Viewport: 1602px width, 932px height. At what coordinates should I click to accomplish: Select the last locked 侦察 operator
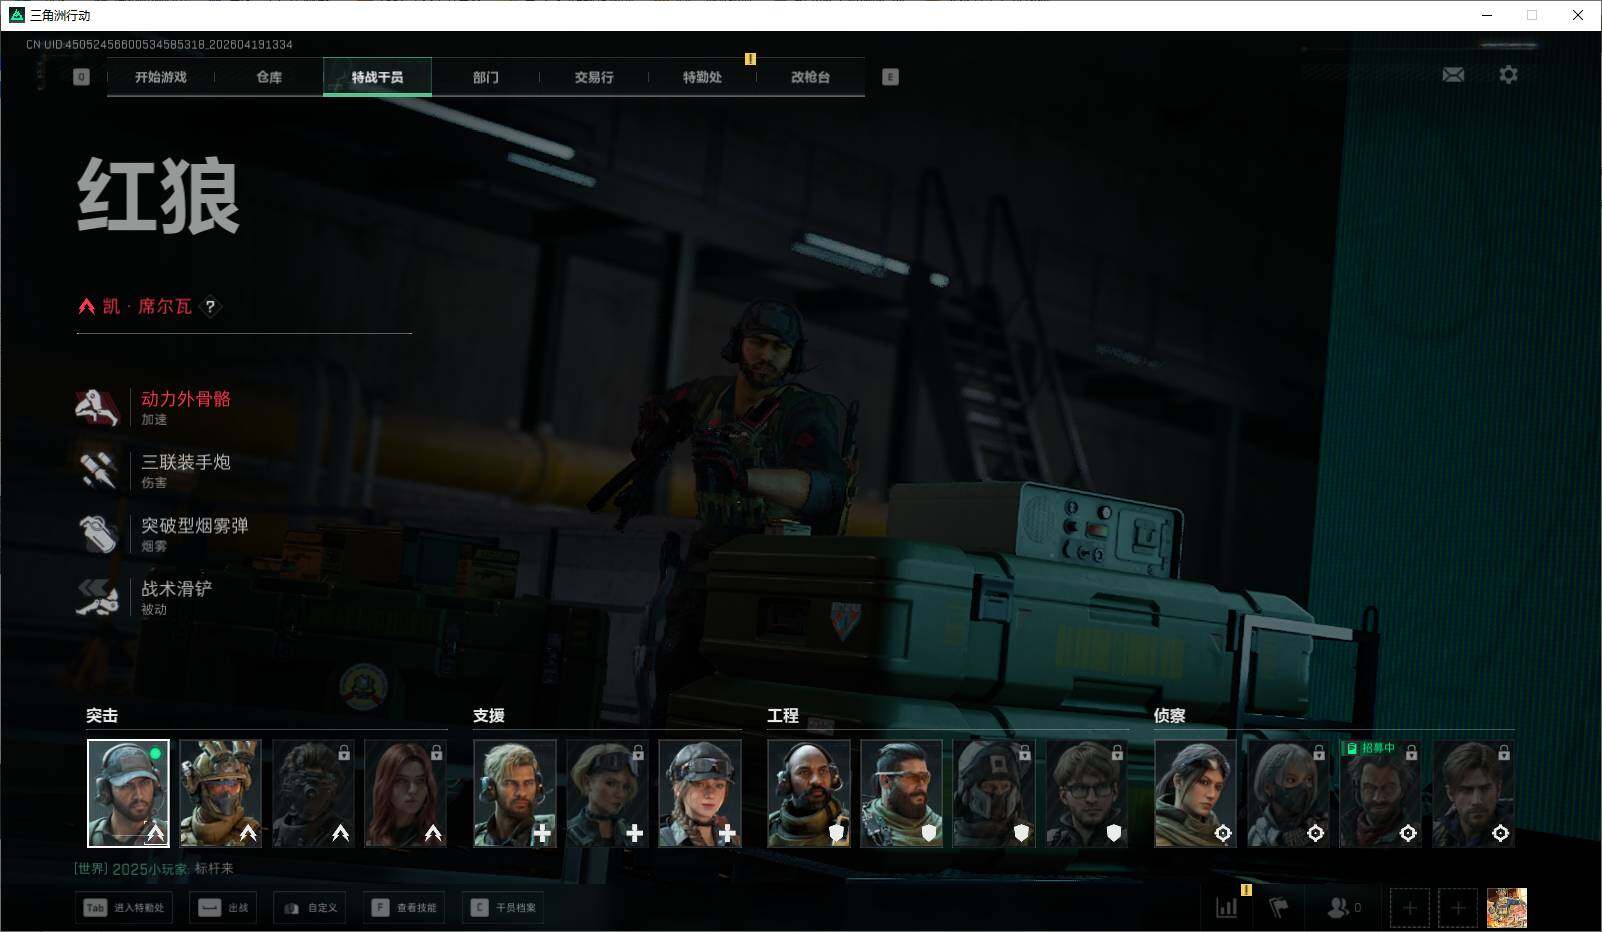coord(1473,793)
